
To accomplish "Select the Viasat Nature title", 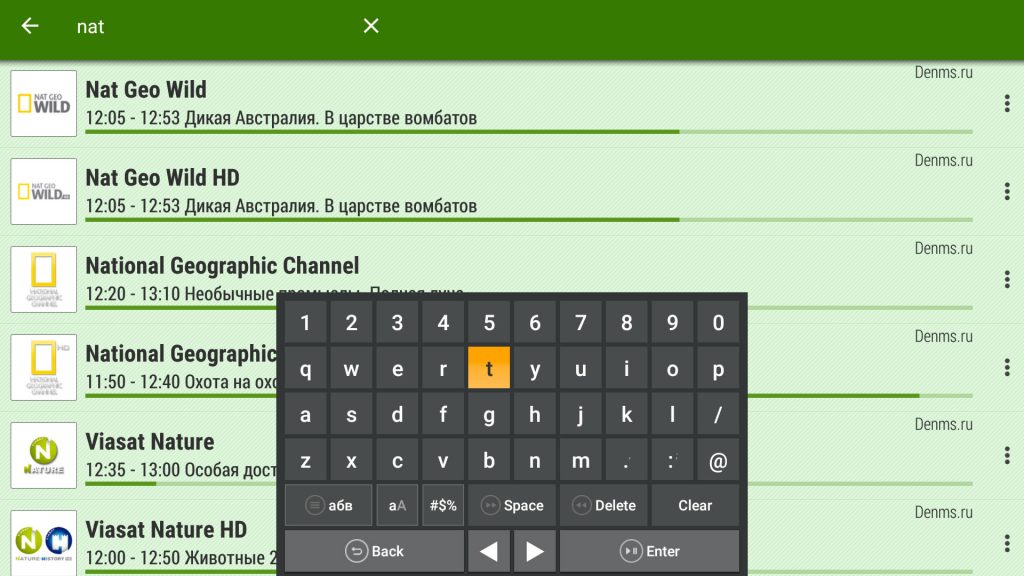I will [x=150, y=441].
